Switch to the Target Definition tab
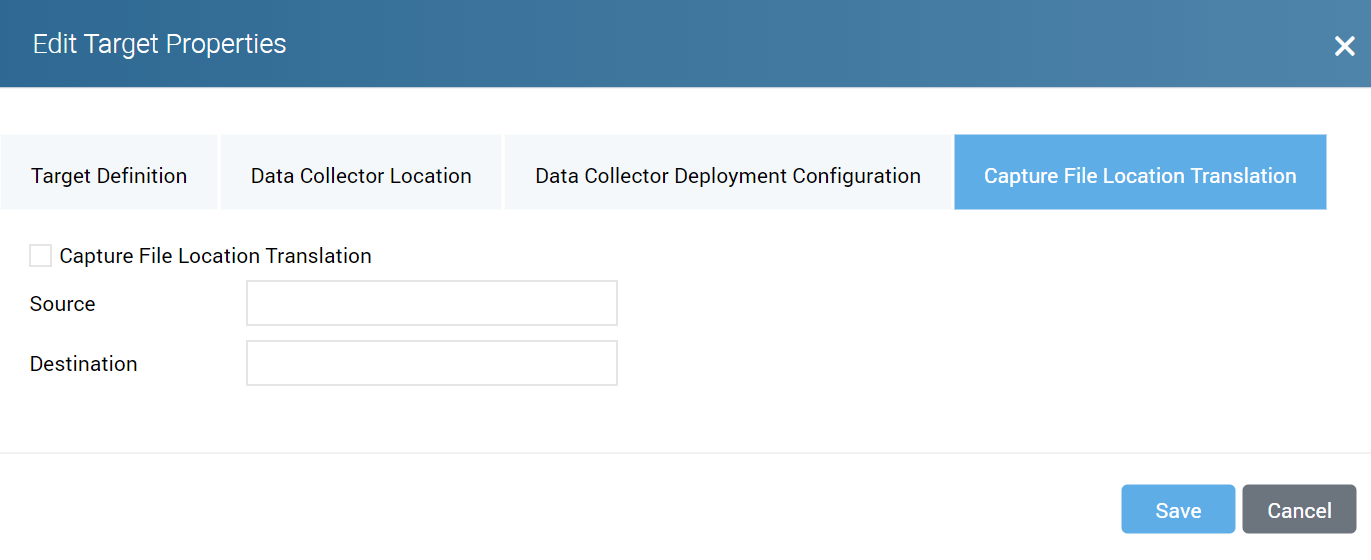This screenshot has width=1371, height=560. (109, 176)
